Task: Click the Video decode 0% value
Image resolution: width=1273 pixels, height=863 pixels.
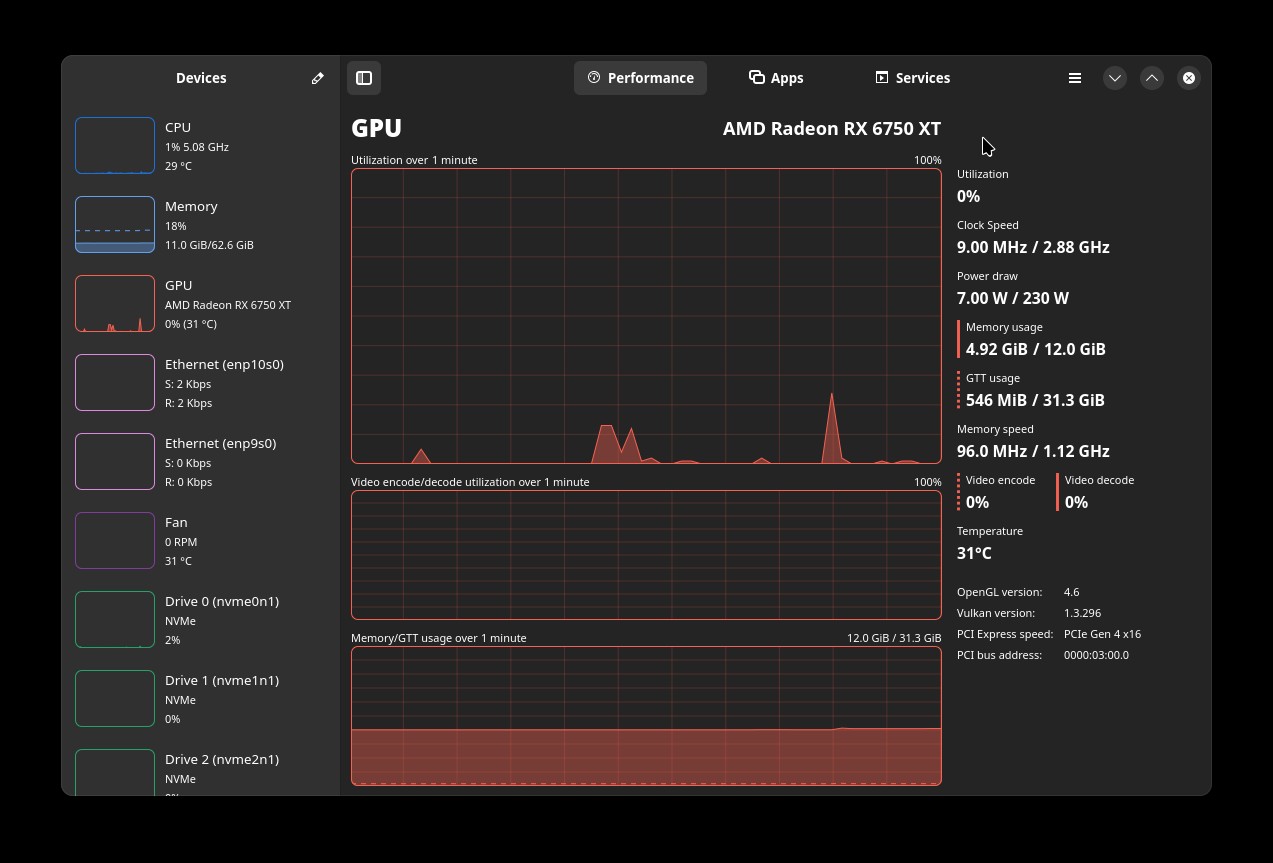Action: [x=1076, y=502]
